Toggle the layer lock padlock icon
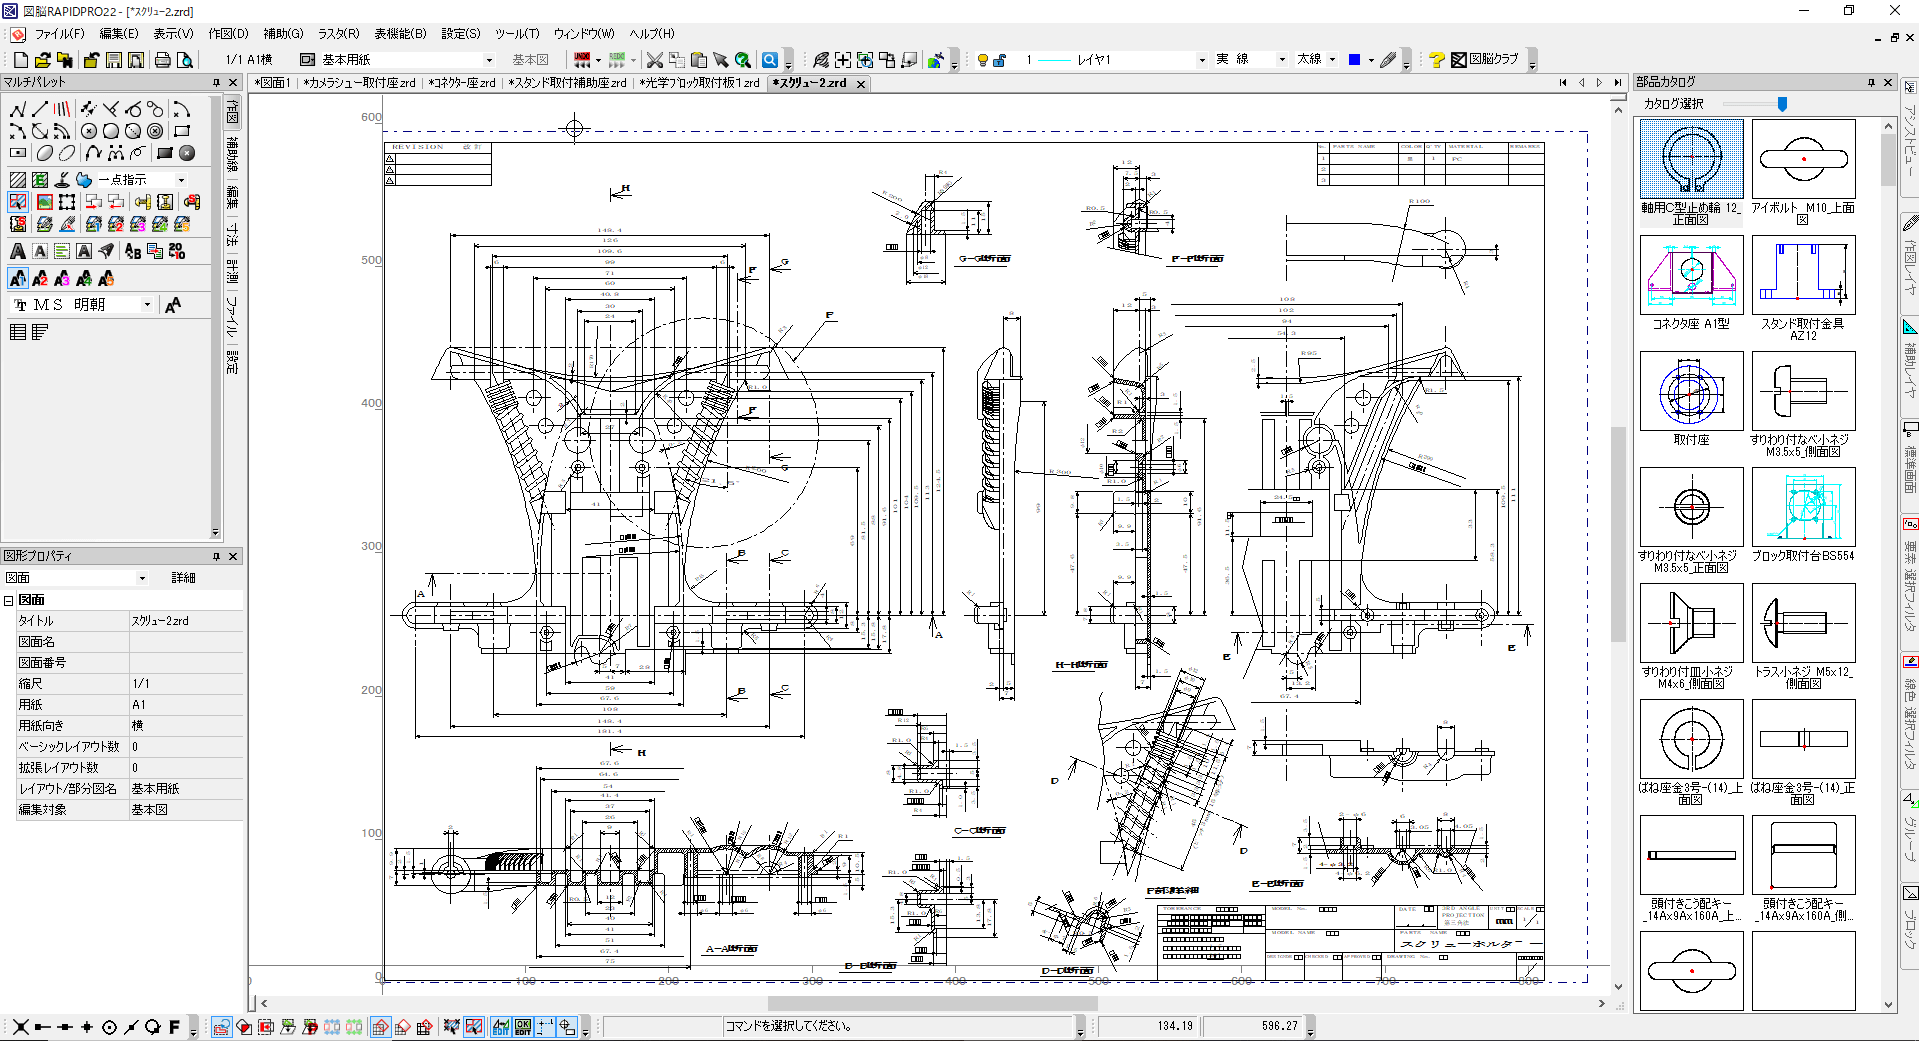Screen dimensions: 1919x1041 (999, 60)
